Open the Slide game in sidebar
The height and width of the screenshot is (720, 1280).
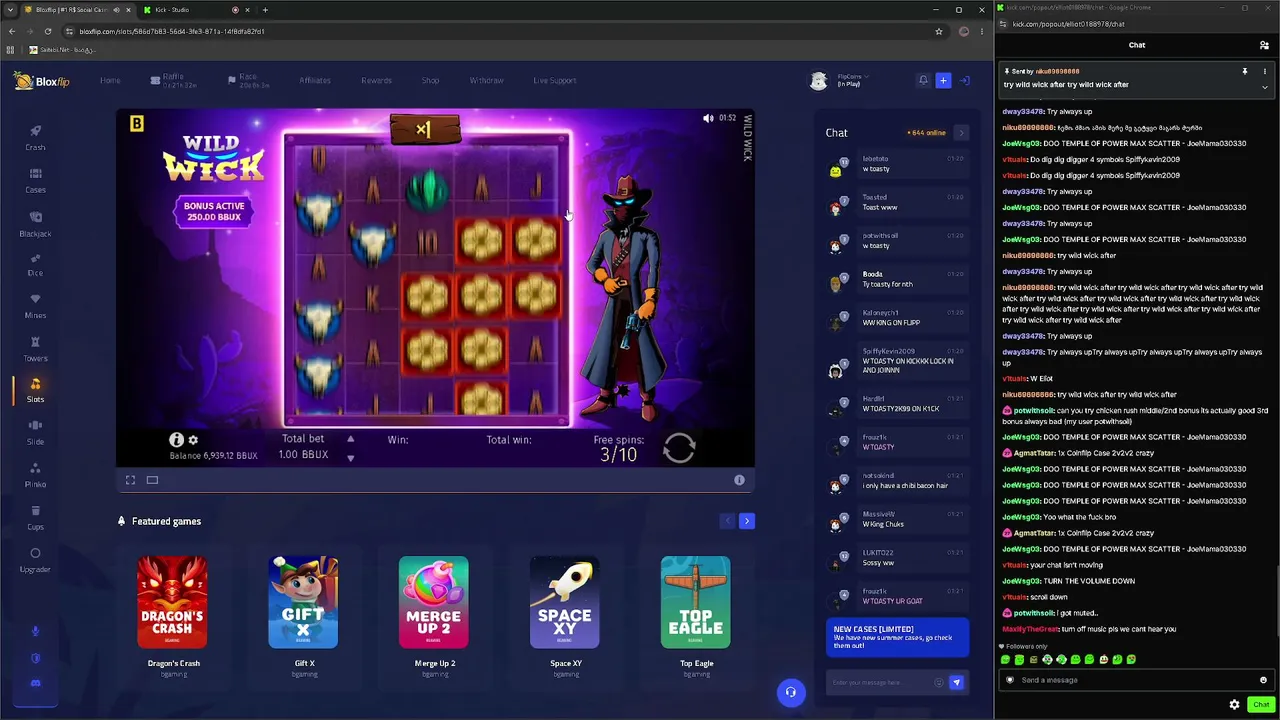pos(35,433)
